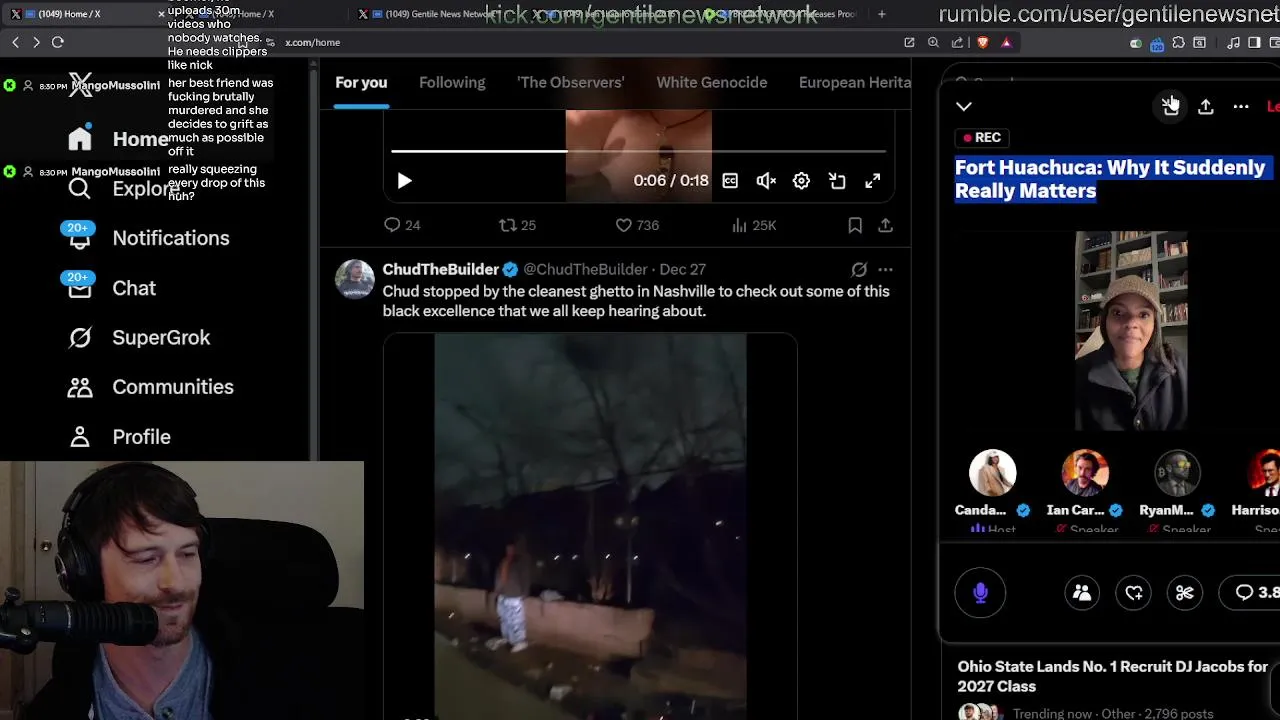Image resolution: width=1280 pixels, height=720 pixels.
Task: Switch to the White Genocide tab
Action: [x=712, y=83]
